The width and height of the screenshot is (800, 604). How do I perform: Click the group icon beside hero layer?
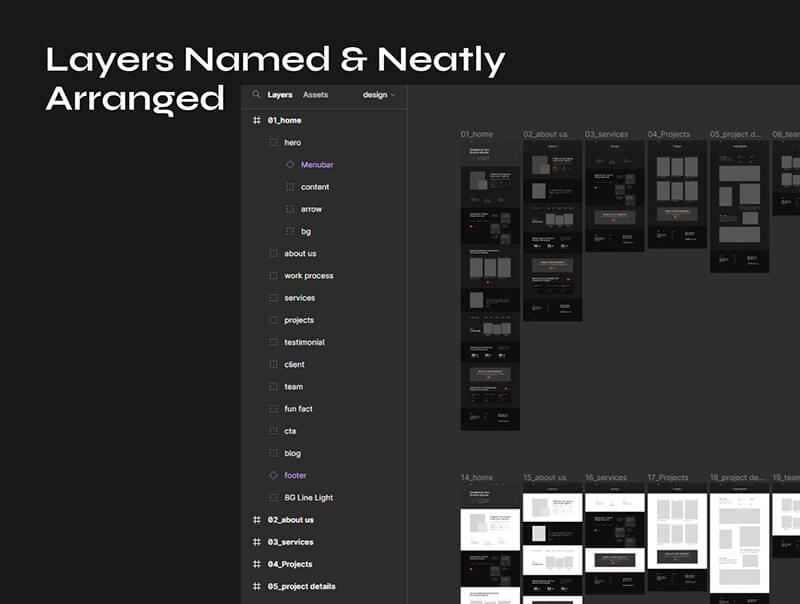(274, 143)
